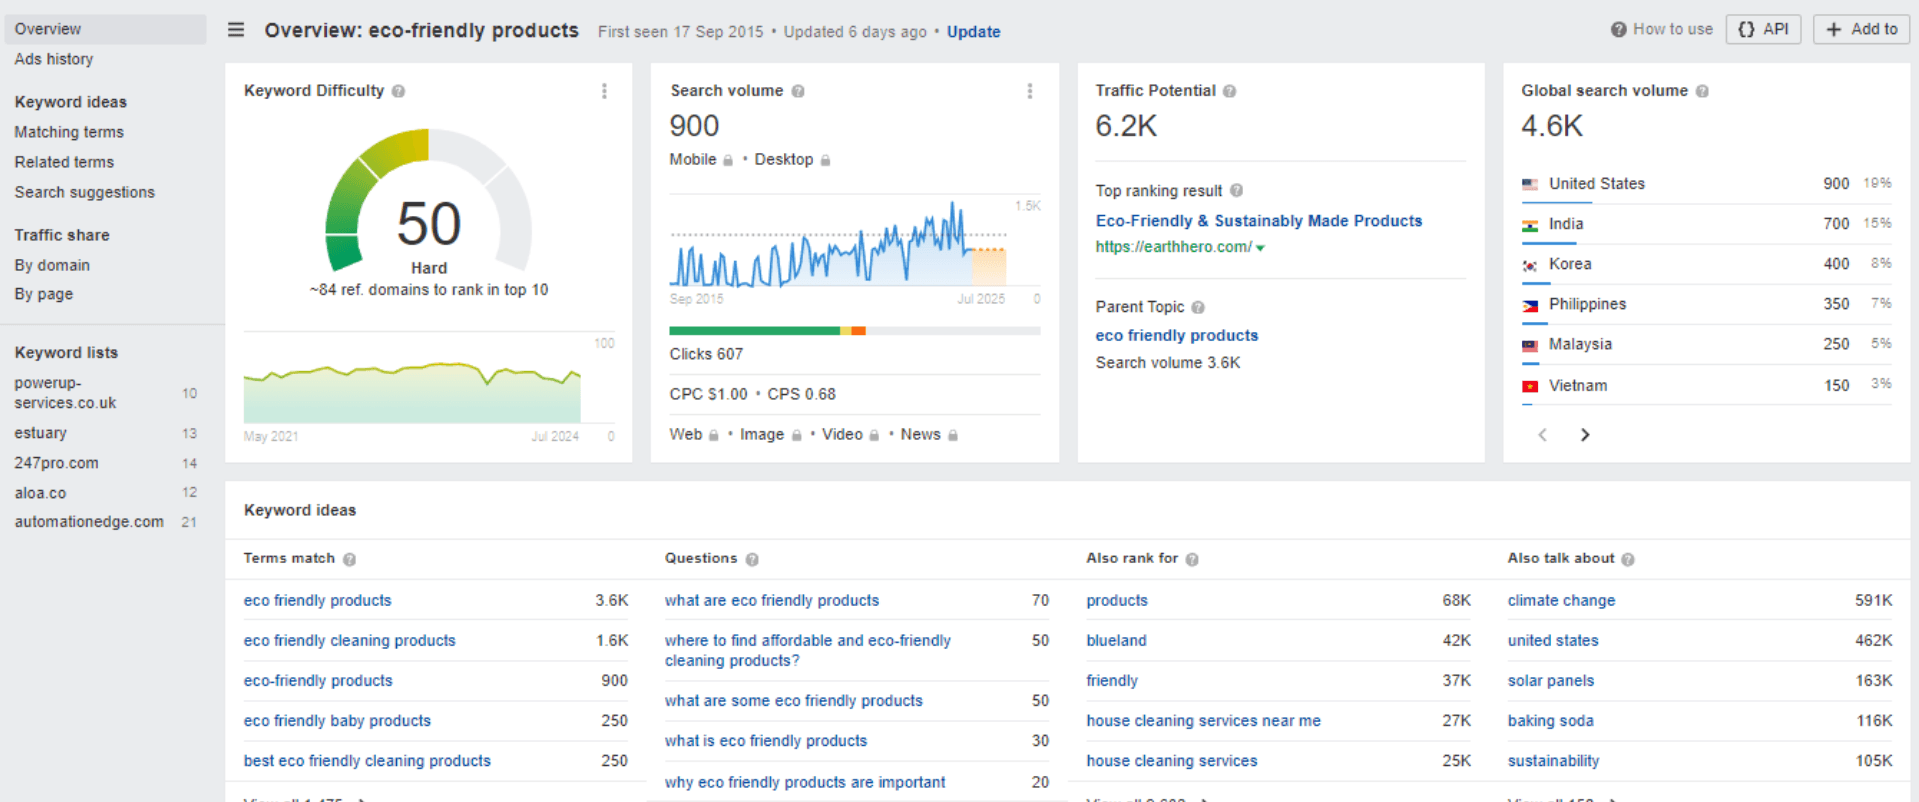Open Search volume help tooltip icon
The width and height of the screenshot is (1919, 802).
point(798,91)
